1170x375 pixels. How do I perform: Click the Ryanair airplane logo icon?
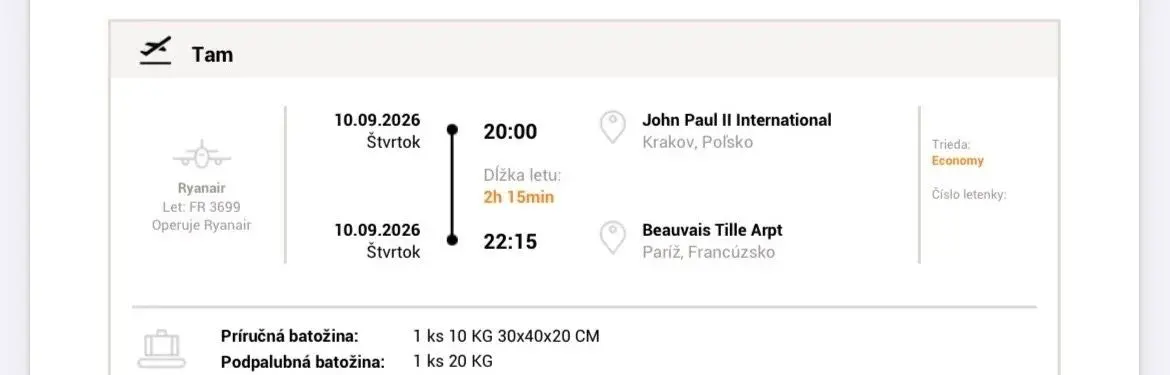point(201,156)
